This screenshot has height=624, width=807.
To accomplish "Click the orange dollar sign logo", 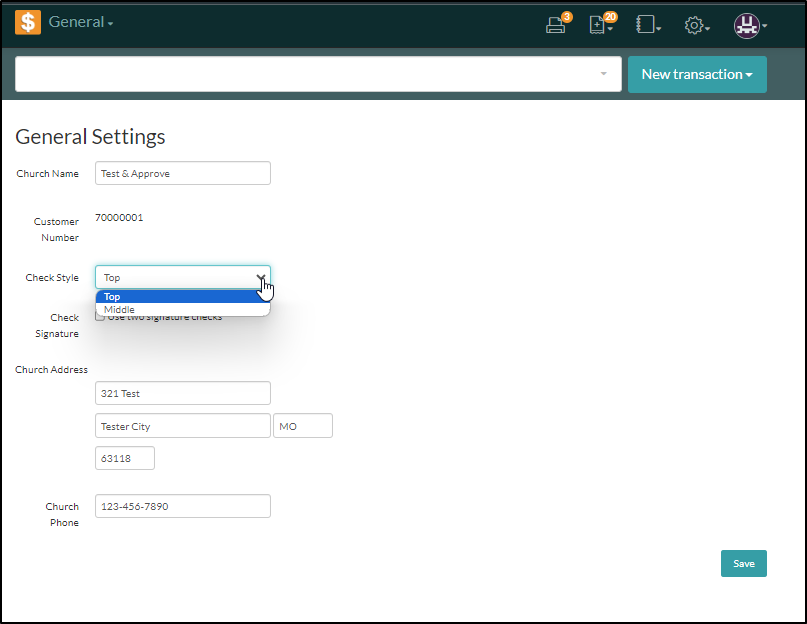I will [x=28, y=22].
